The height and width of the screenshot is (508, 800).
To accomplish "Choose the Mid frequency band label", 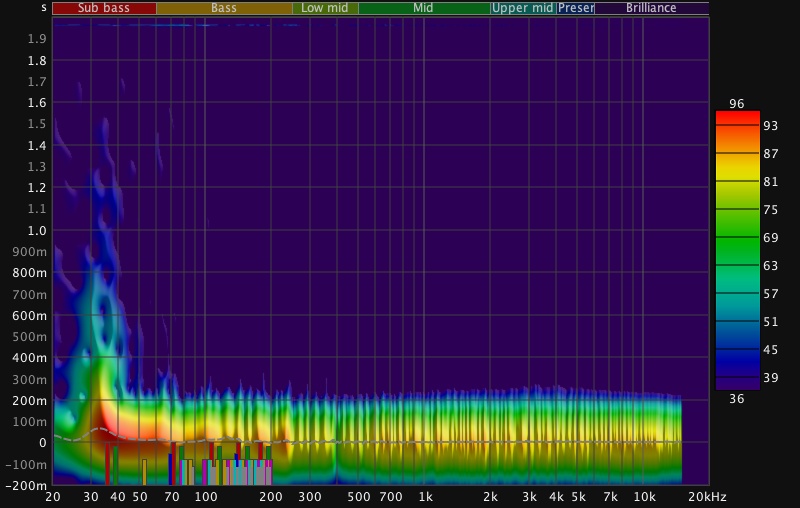I will [x=424, y=8].
